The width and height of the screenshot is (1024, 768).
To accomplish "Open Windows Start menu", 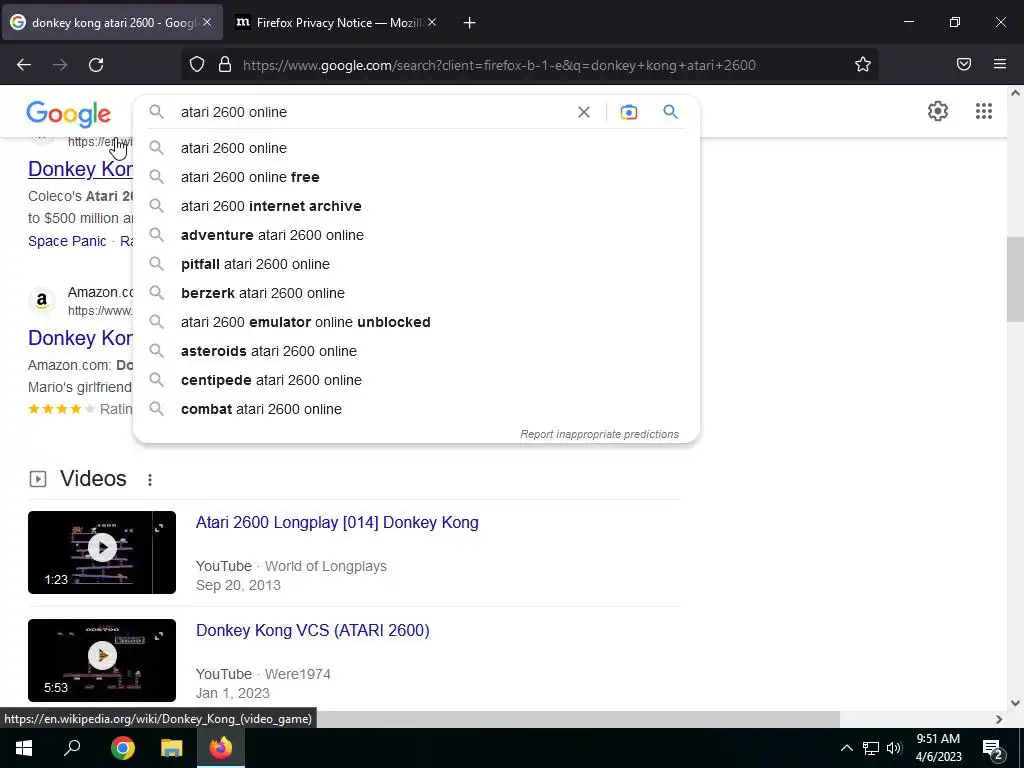I will click(24, 748).
